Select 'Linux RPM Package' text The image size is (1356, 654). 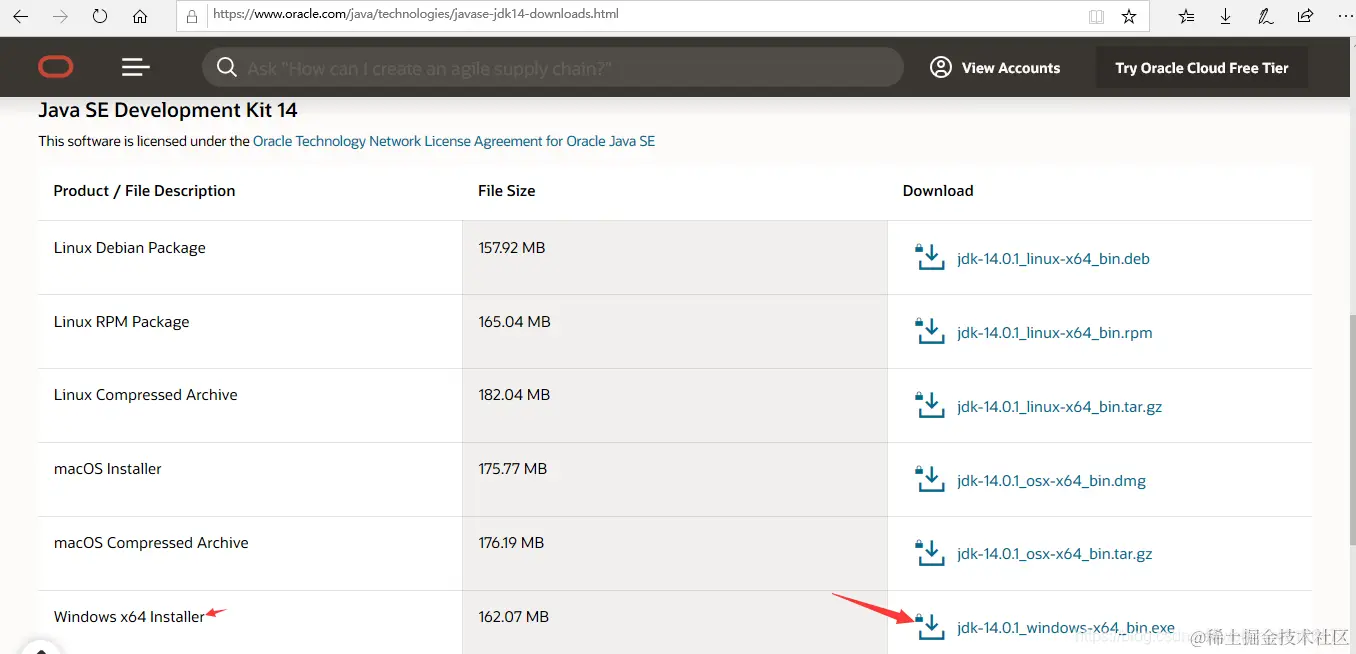tap(121, 322)
